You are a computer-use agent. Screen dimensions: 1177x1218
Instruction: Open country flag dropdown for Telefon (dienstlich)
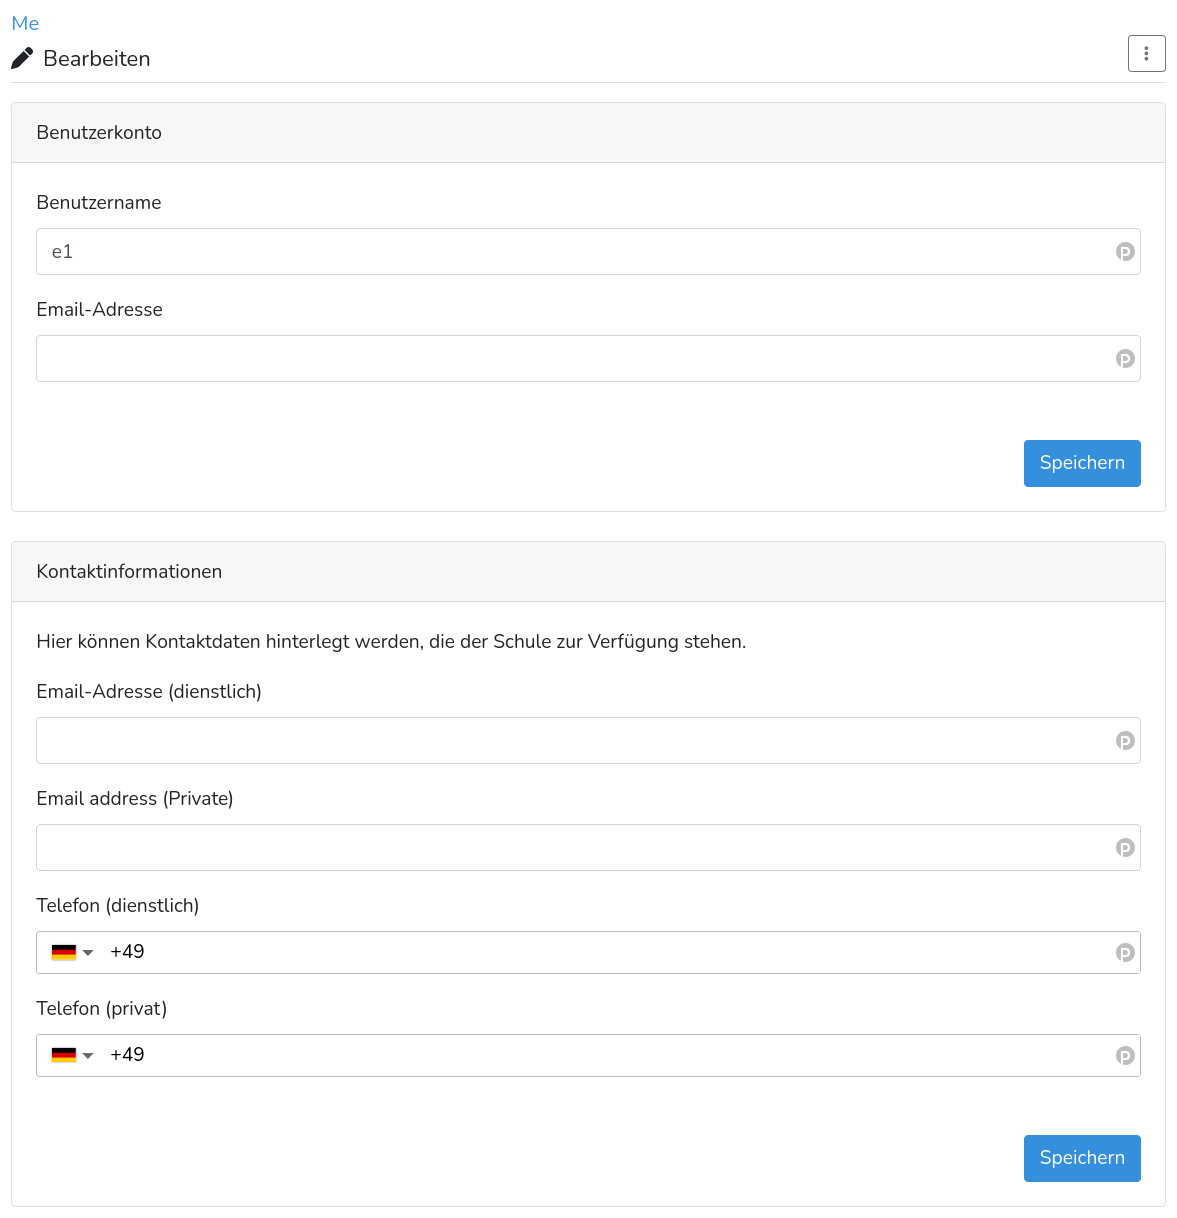72,952
